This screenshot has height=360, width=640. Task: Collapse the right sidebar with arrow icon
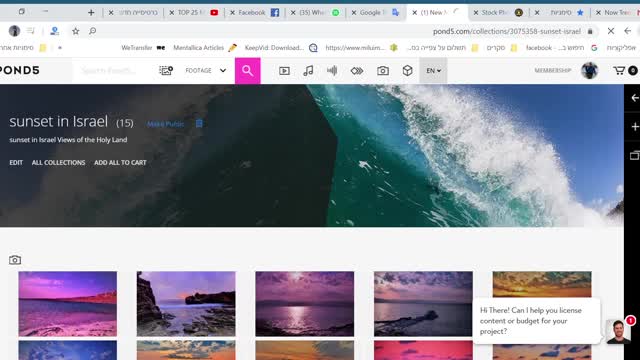635,98
